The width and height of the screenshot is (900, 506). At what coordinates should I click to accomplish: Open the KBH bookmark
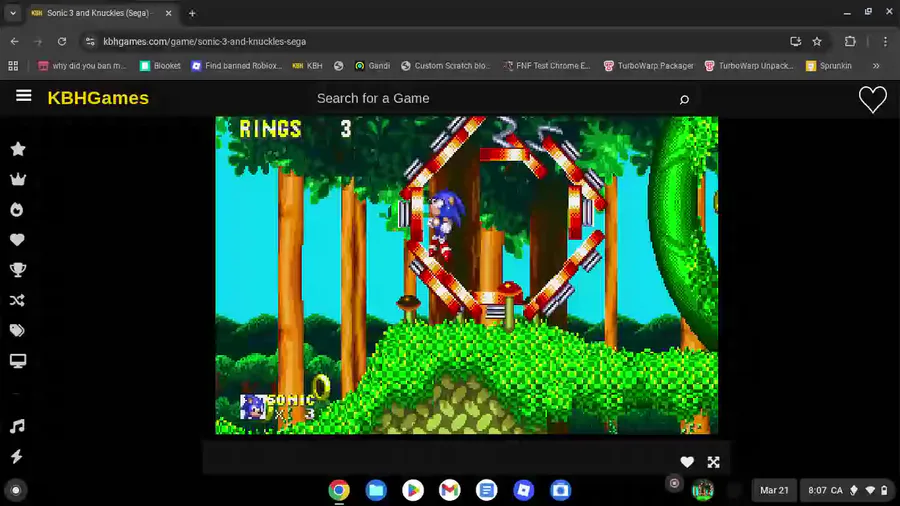pyautogui.click(x=308, y=66)
